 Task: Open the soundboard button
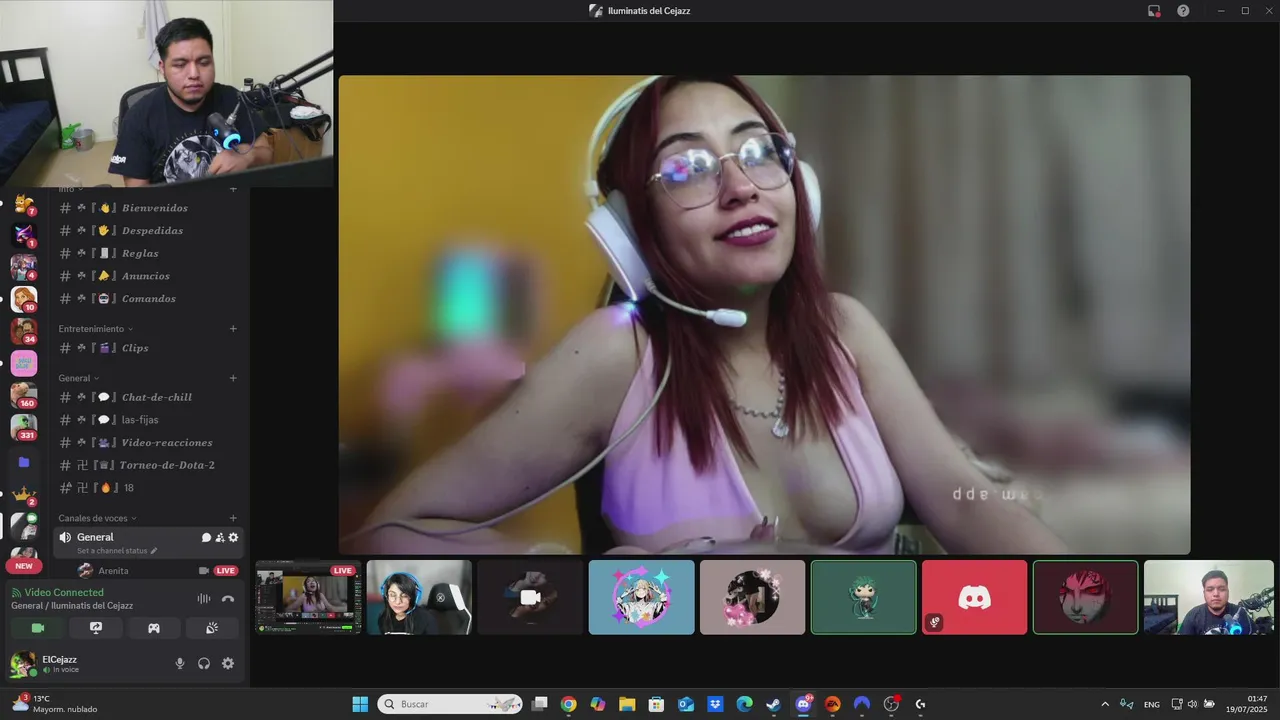click(x=212, y=628)
